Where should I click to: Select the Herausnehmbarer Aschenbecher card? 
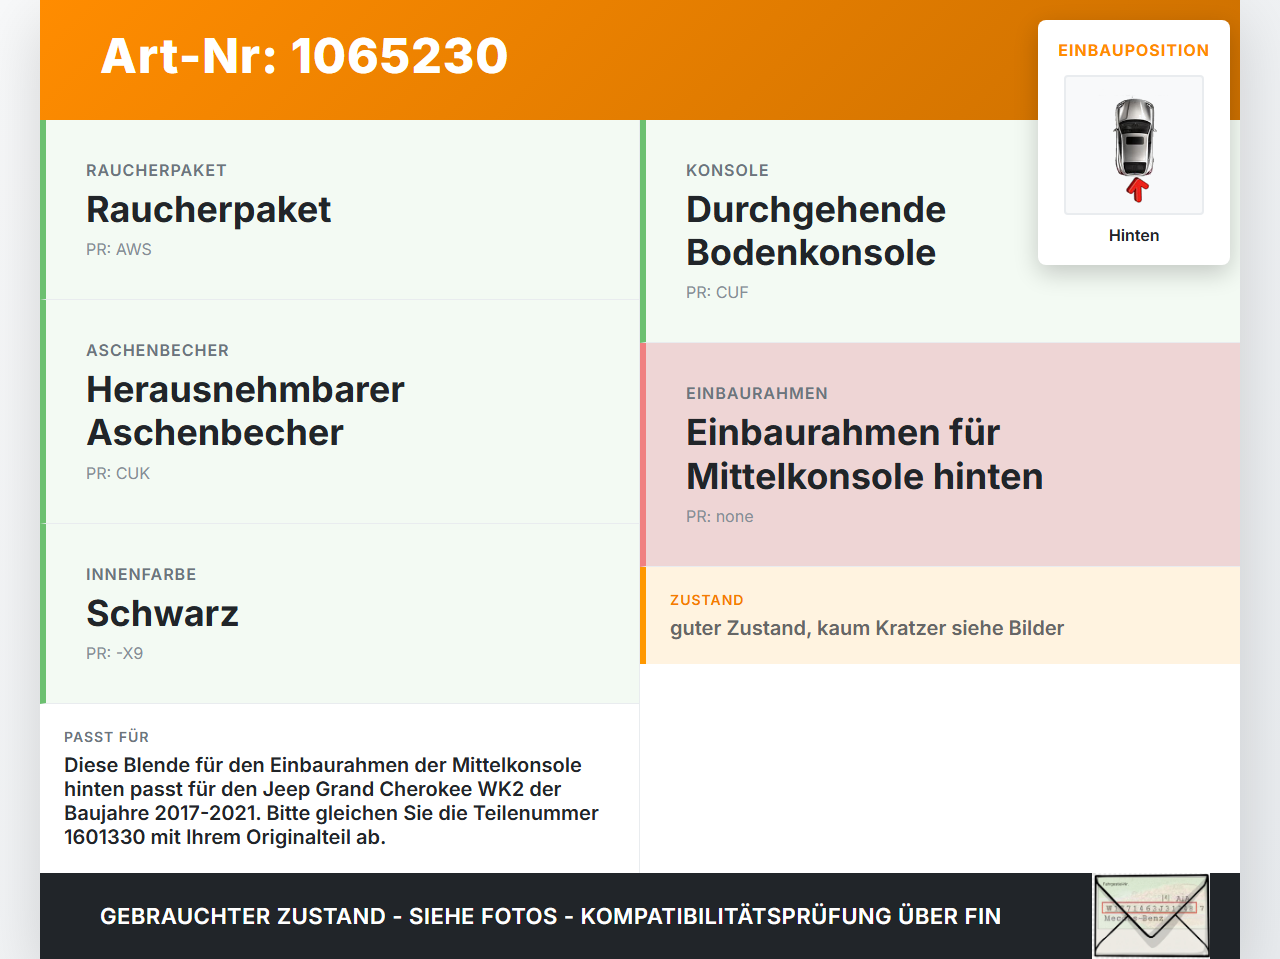(340, 412)
